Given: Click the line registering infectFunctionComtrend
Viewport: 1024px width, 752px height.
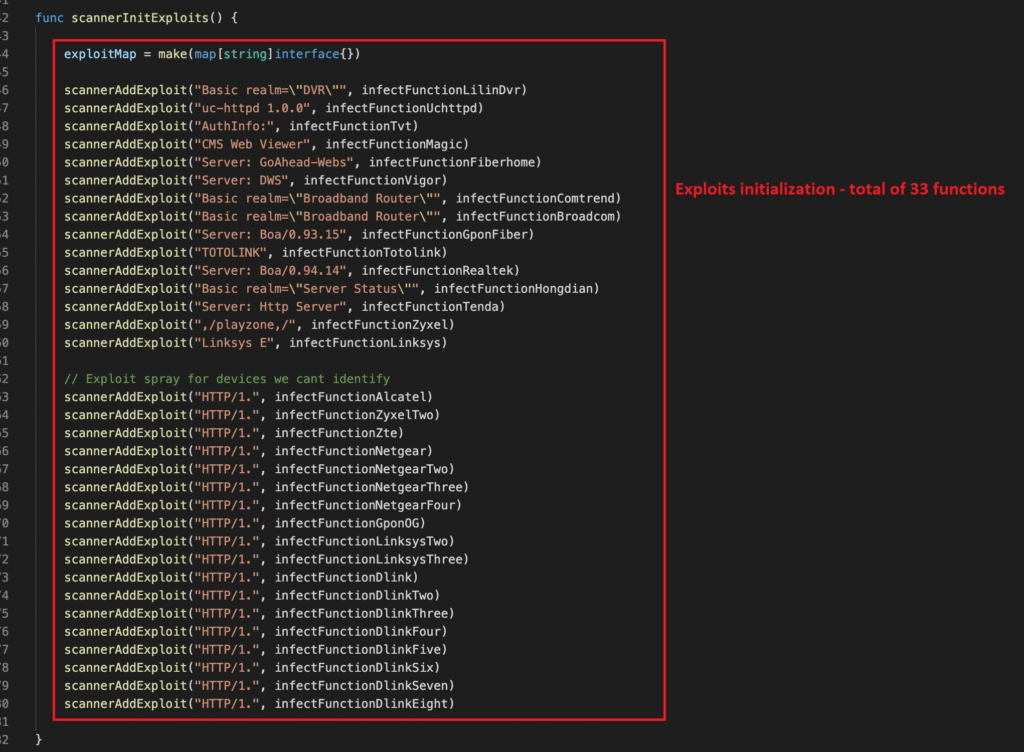Looking at the screenshot, I should point(342,198).
